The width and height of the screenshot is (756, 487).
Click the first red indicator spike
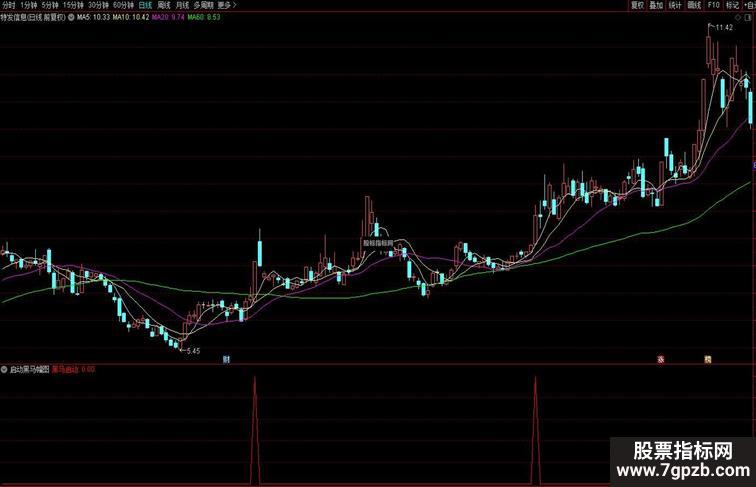tap(255, 431)
